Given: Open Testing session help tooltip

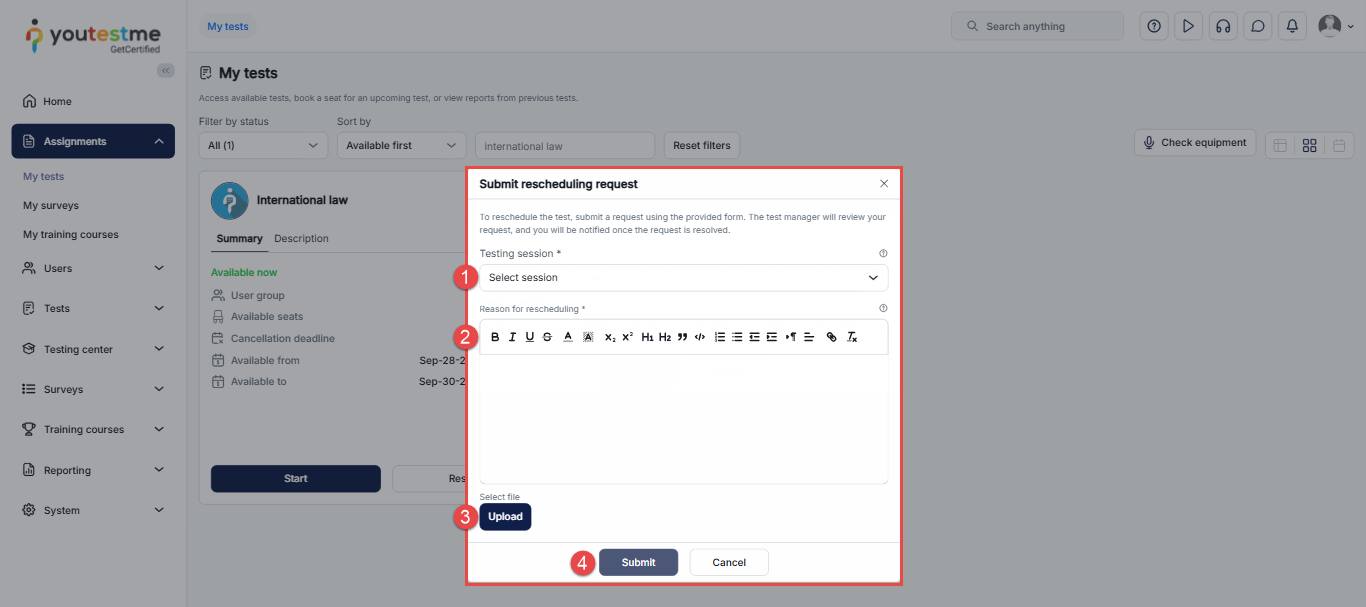Looking at the screenshot, I should point(883,254).
